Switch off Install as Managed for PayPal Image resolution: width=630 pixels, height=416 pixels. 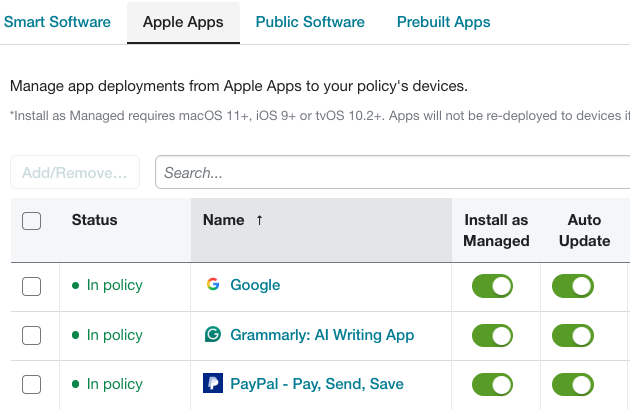click(492, 385)
